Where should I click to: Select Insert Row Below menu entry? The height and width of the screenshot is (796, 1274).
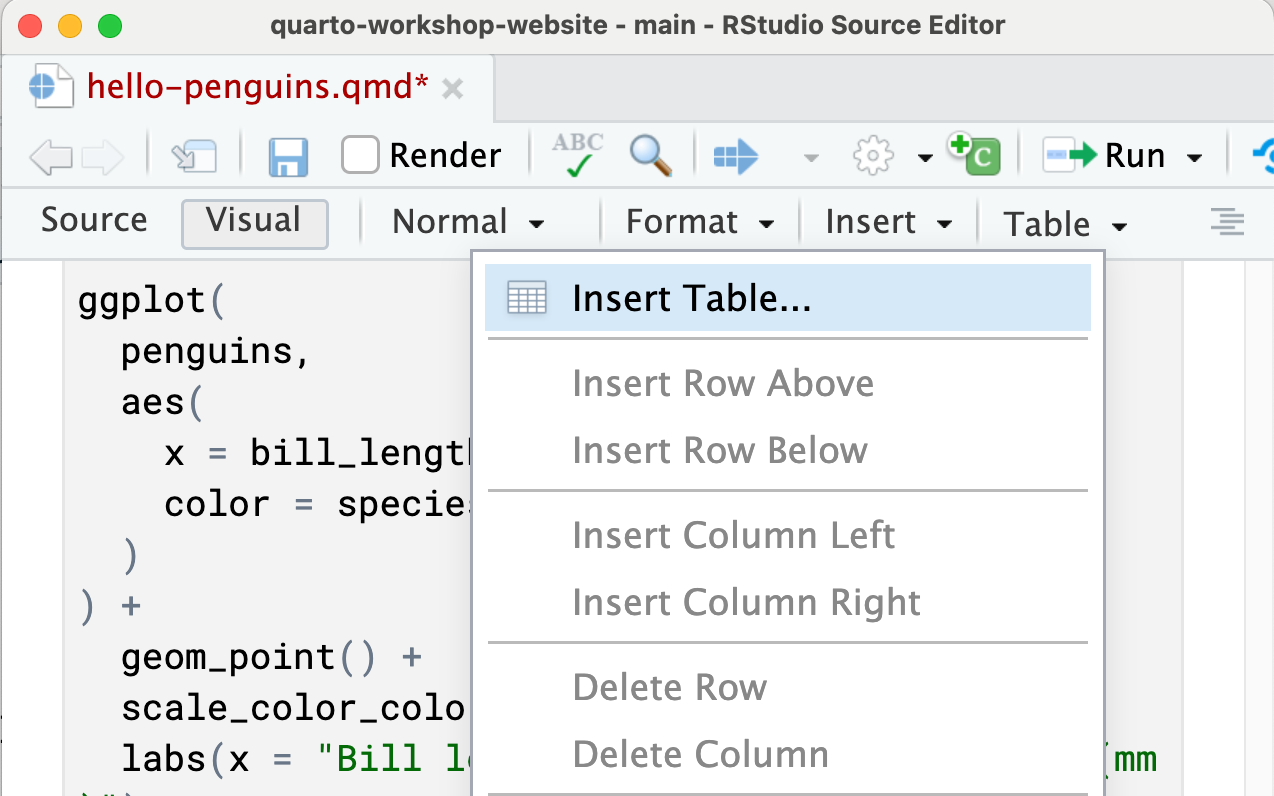pos(788,450)
